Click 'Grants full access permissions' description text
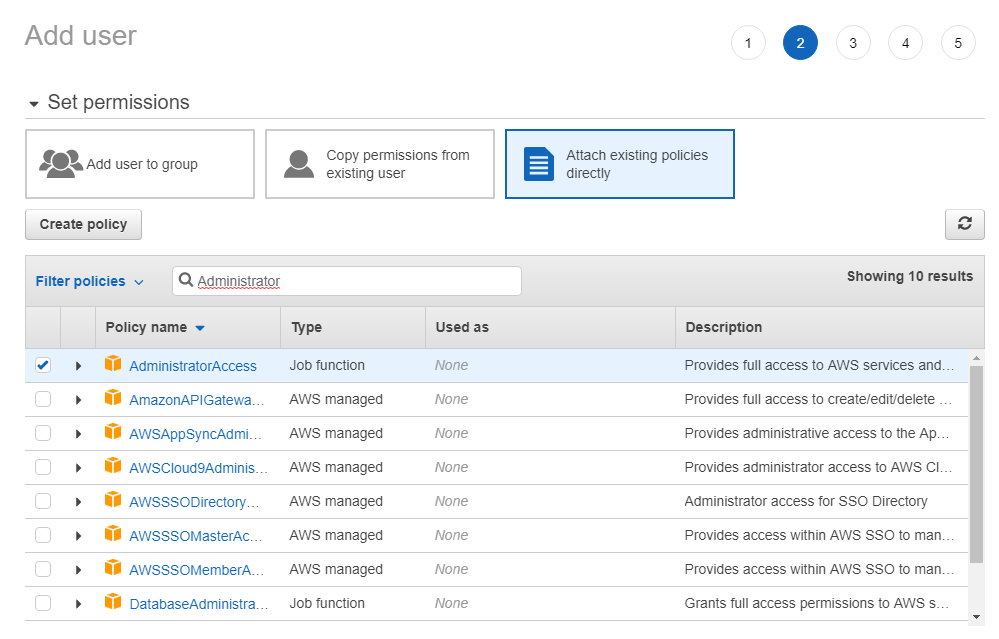This screenshot has width=999, height=639. click(x=817, y=603)
